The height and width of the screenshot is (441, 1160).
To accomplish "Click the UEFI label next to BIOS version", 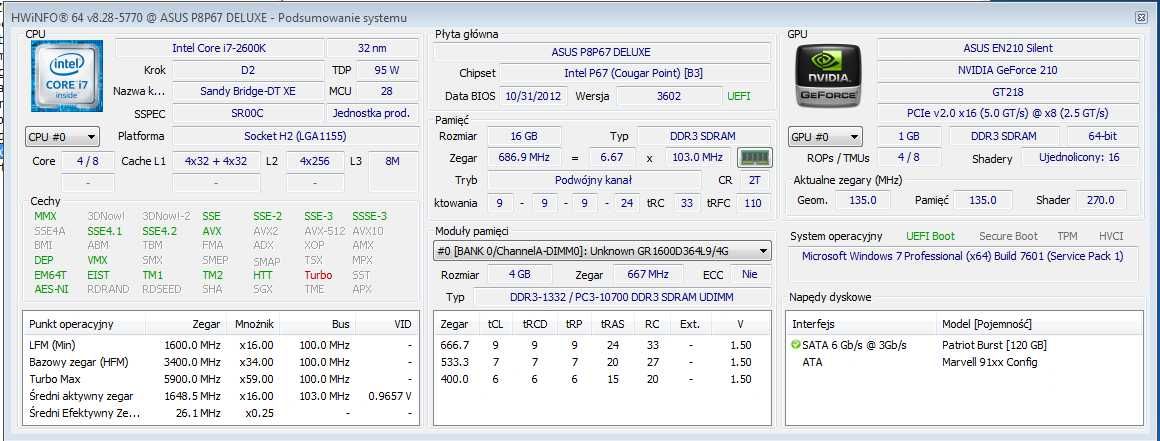I will [738, 95].
